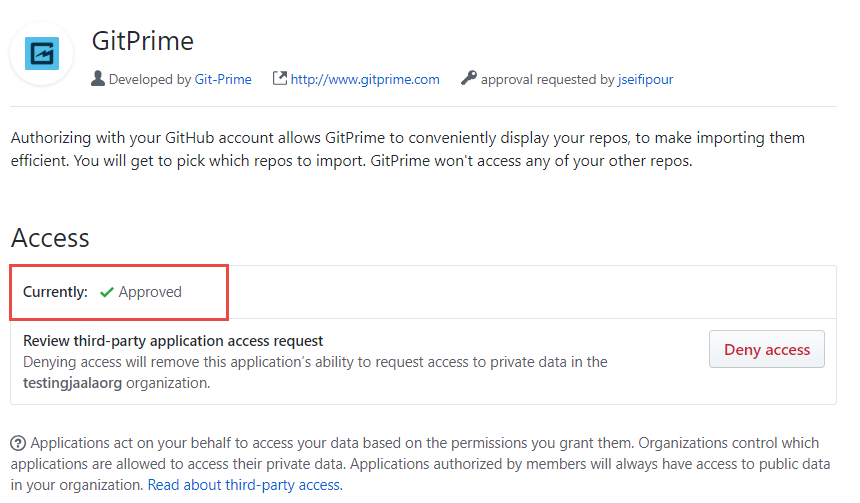Click the 'Authorizing with your GitHub account' paragraph
This screenshot has height=503, width=860.
[x=408, y=149]
